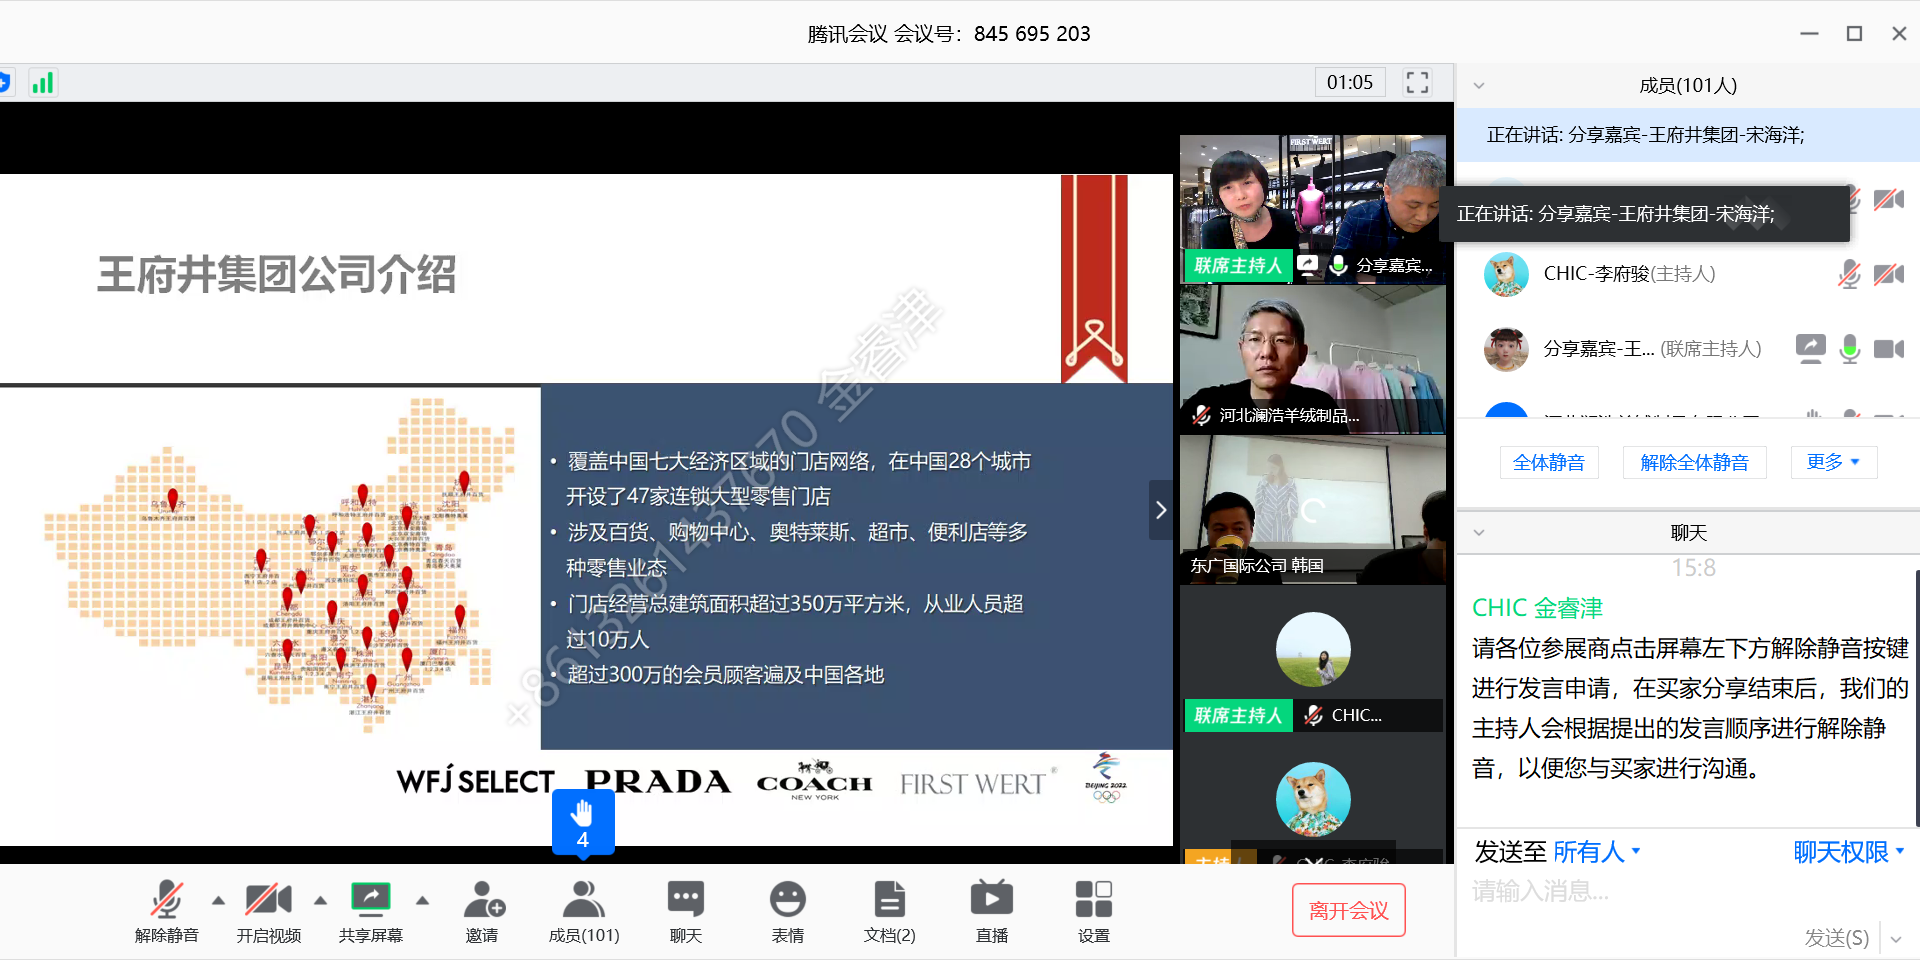Minimize the meeting window
Screen dimensions: 1920x960
[1809, 34]
